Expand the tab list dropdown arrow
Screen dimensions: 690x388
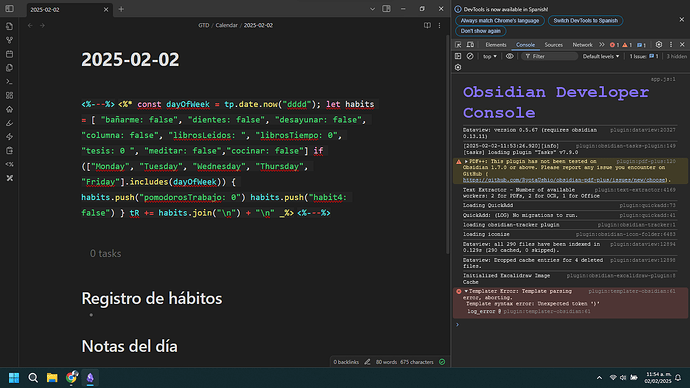372,9
